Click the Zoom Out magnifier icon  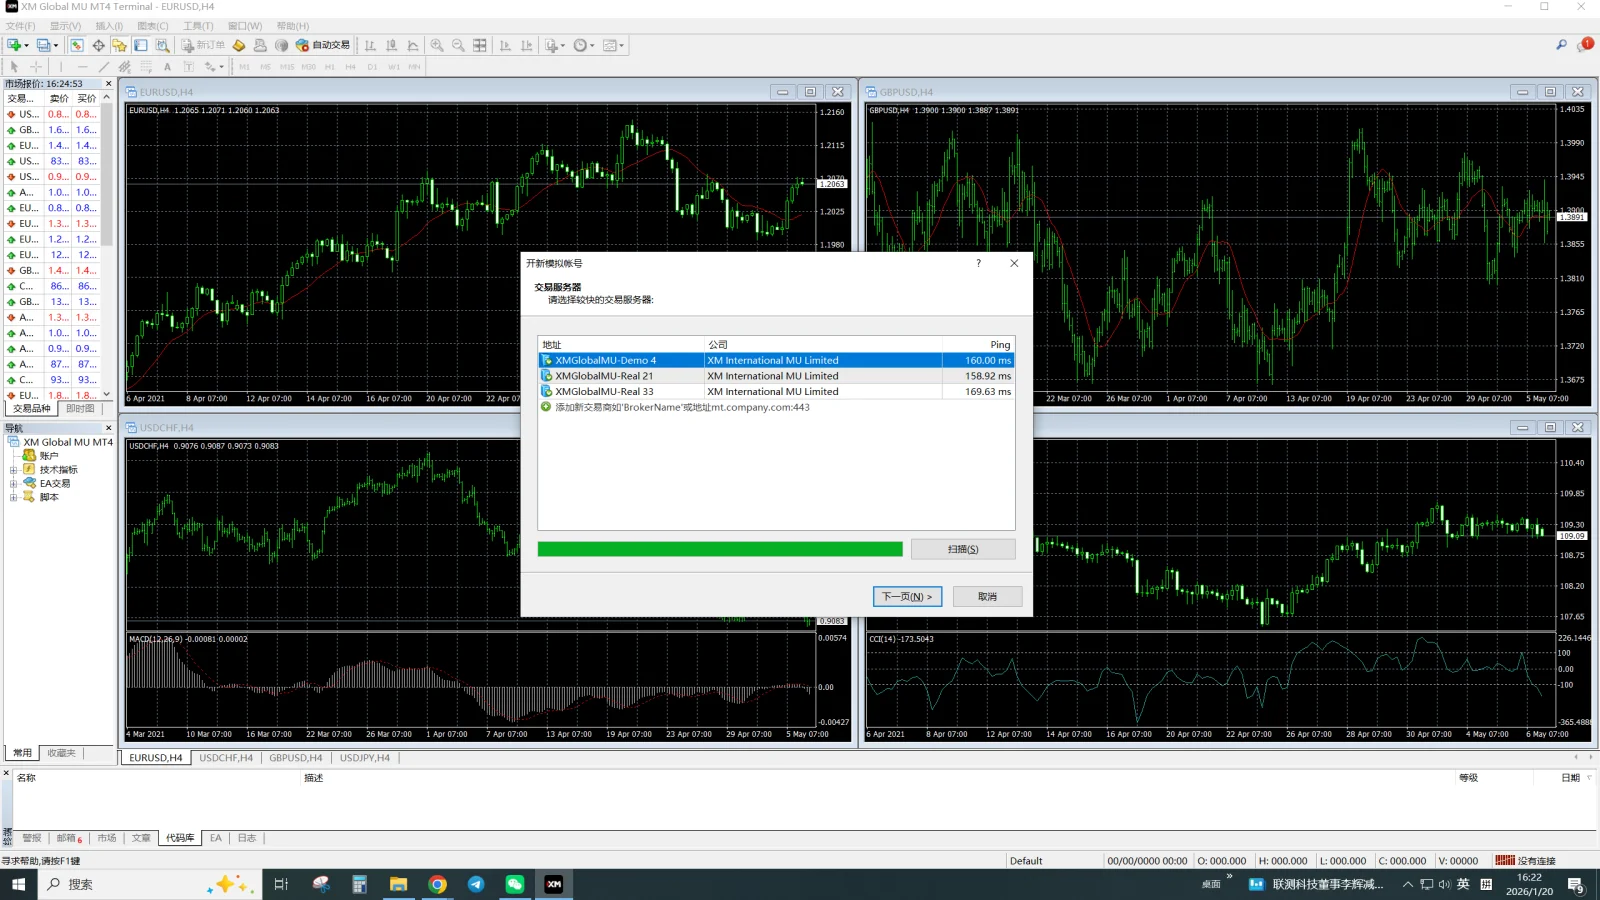(458, 45)
